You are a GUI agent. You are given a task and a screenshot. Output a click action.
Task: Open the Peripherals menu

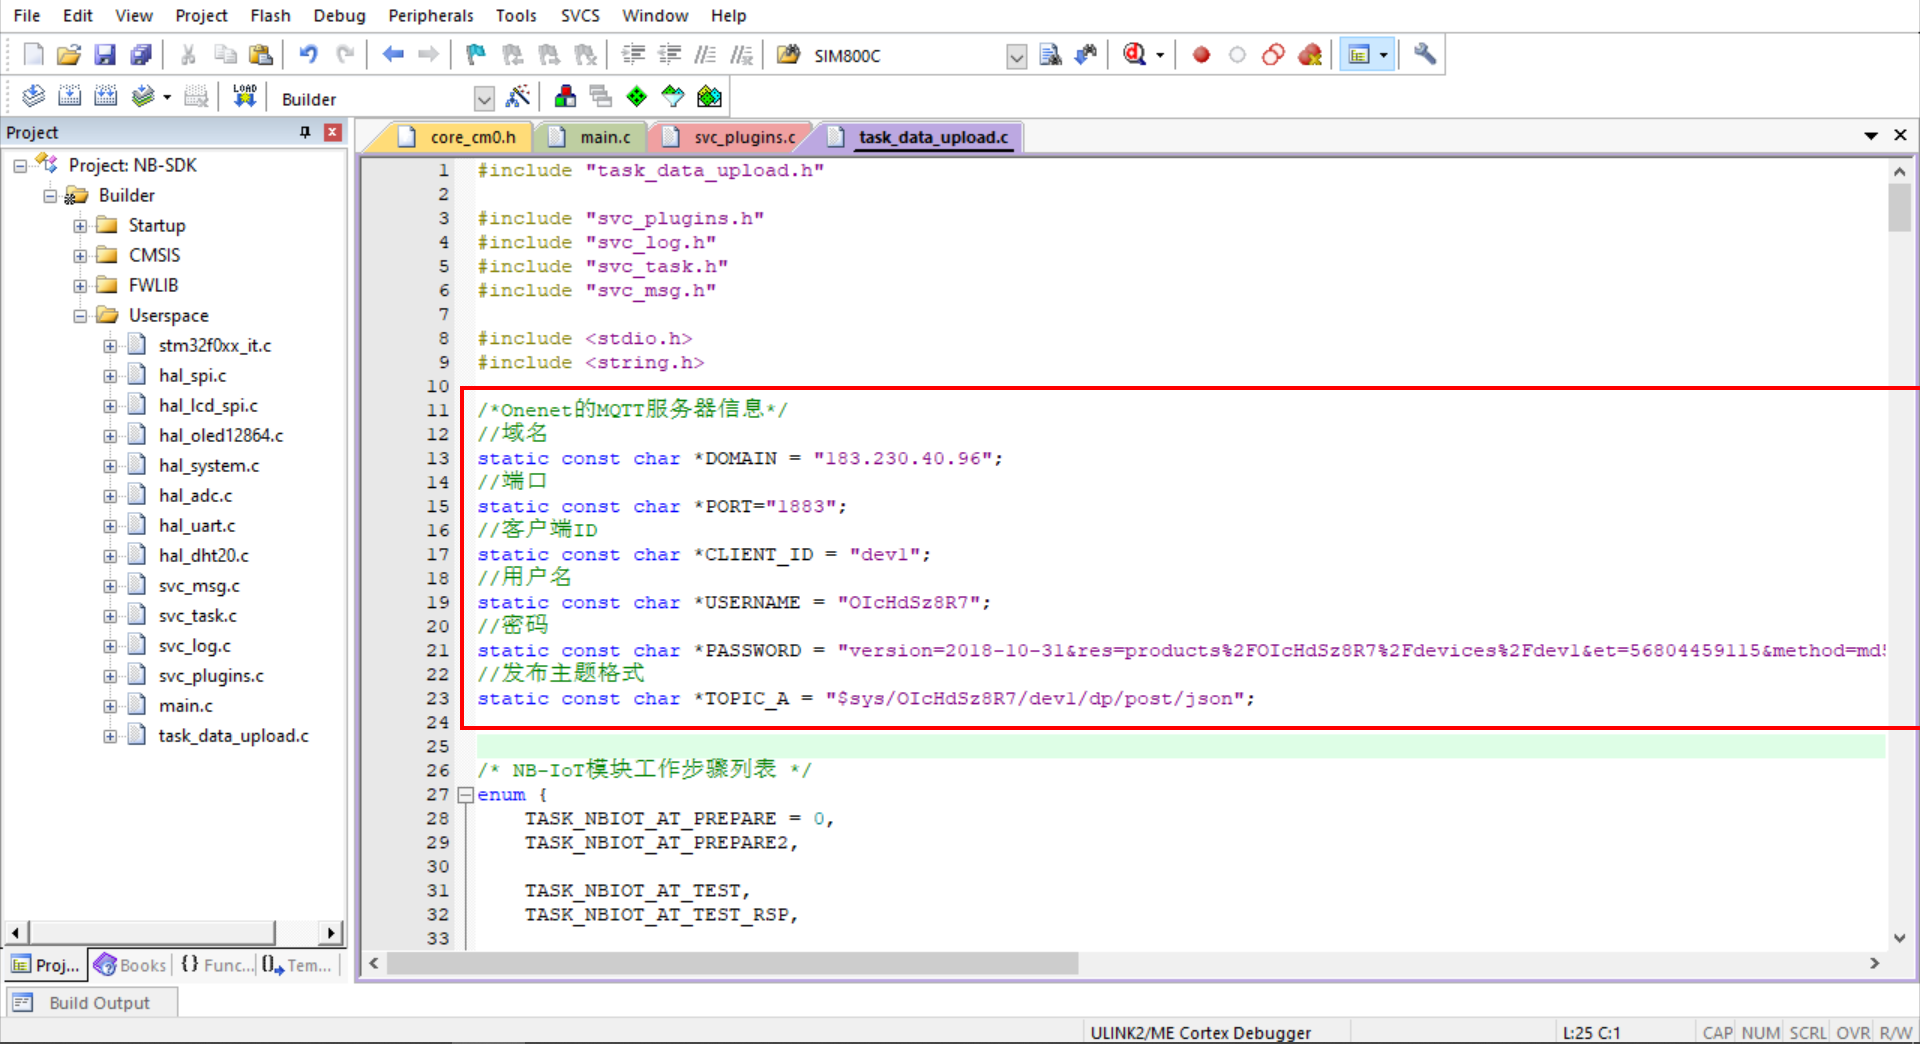(430, 16)
